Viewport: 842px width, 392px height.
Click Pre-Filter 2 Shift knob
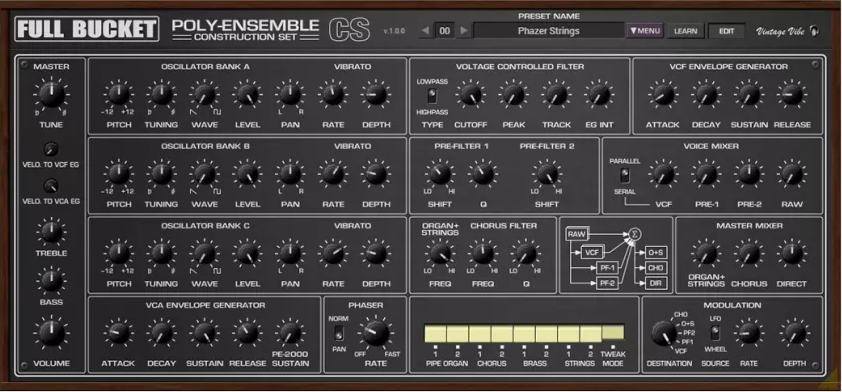pos(547,174)
